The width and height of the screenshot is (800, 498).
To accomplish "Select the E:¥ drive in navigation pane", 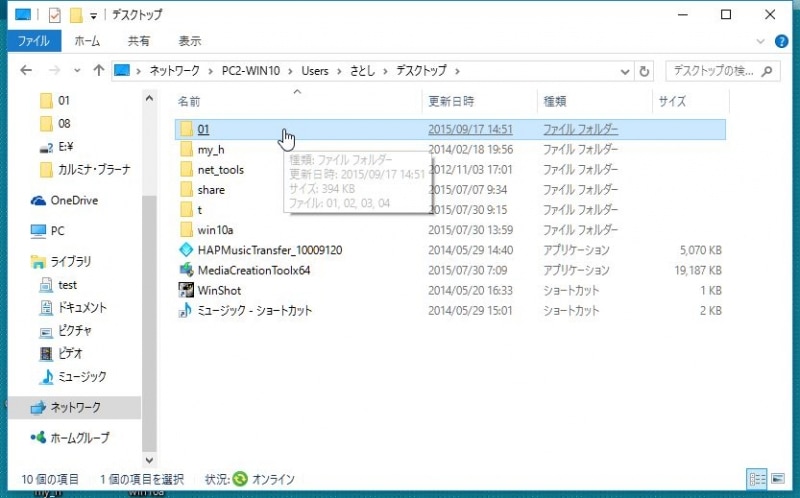I will 56,147.
